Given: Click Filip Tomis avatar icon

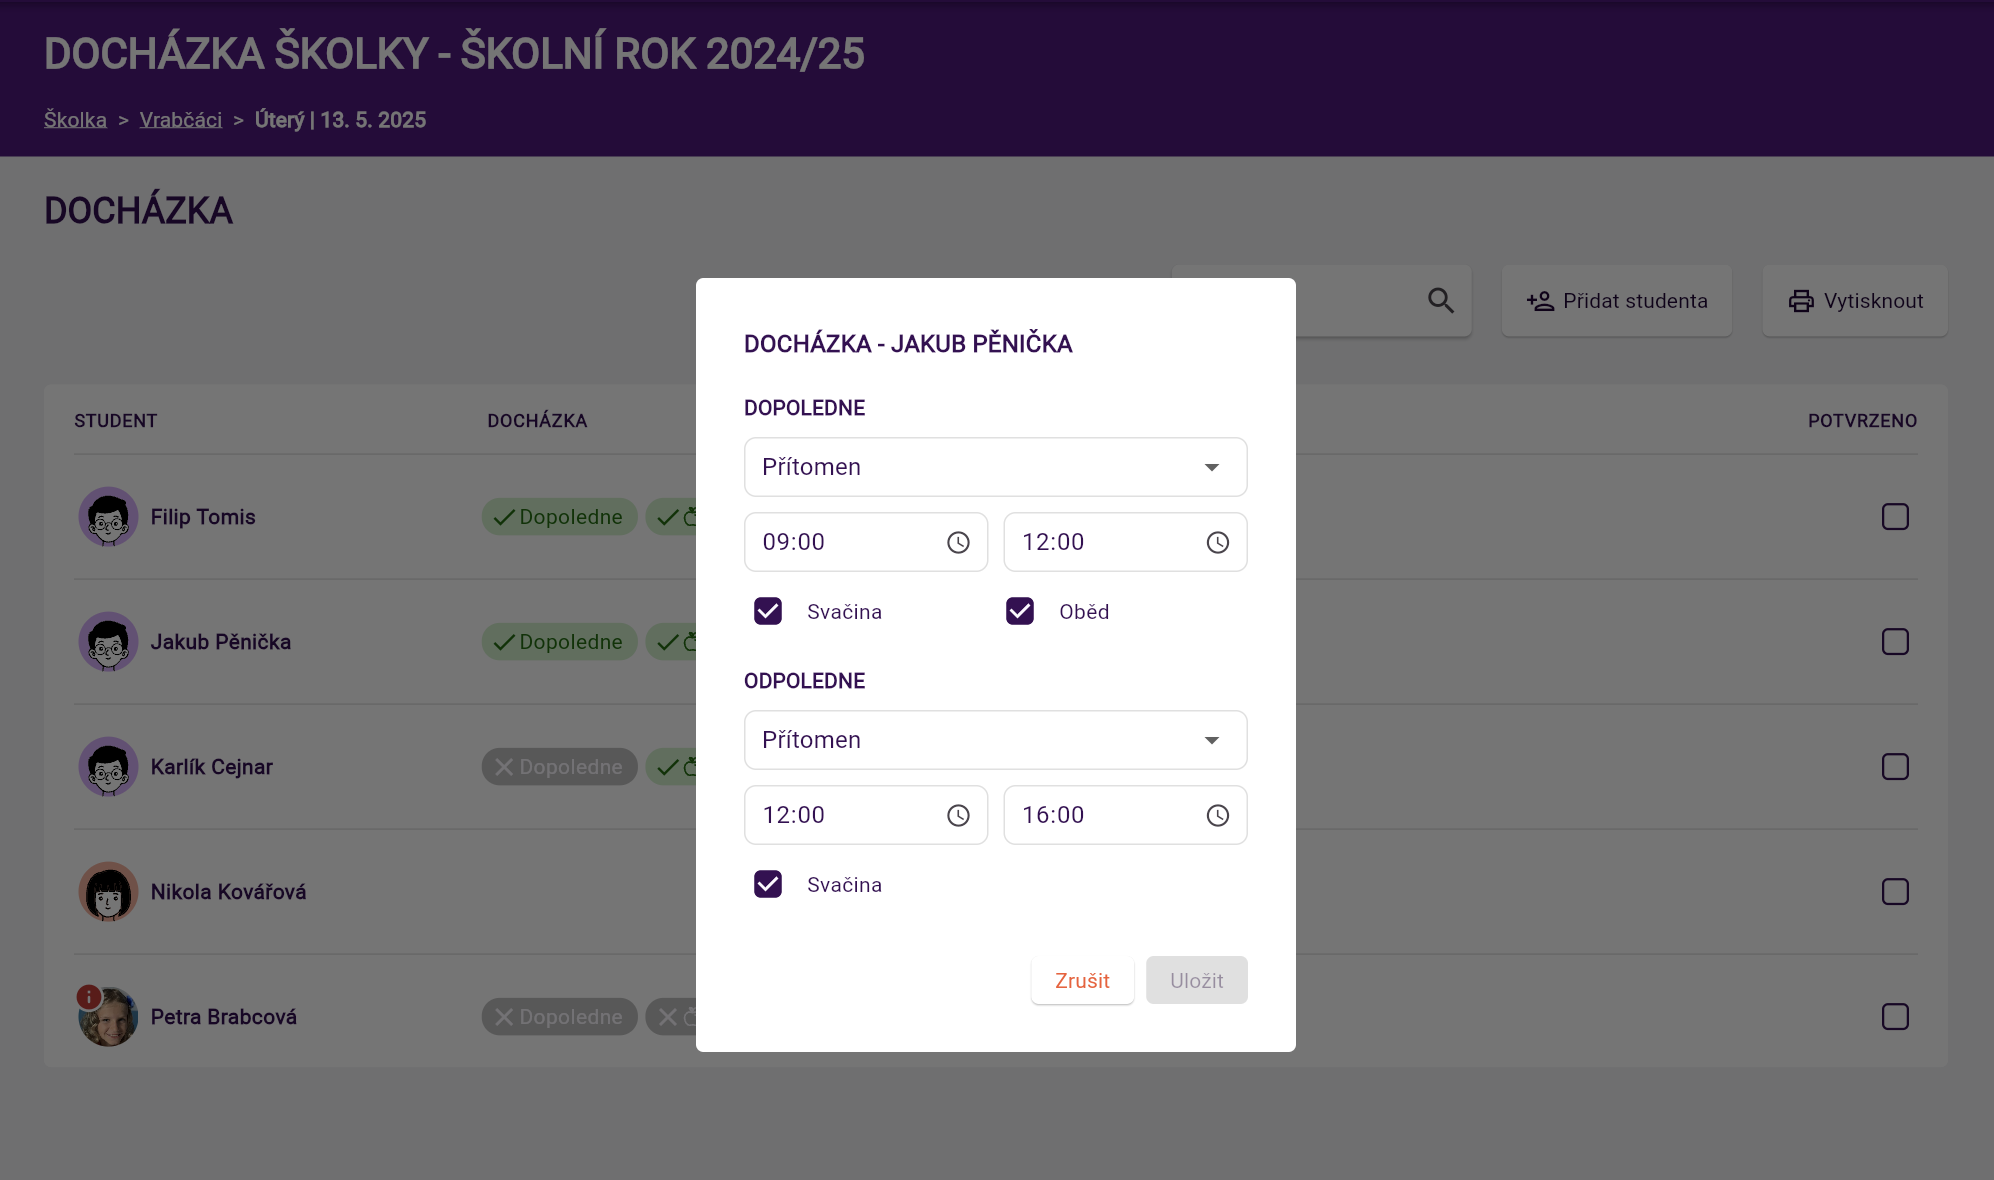Looking at the screenshot, I should tap(108, 517).
